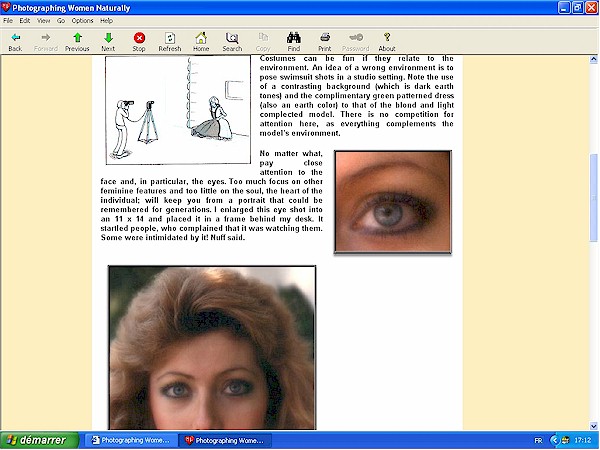Image resolution: width=600 pixels, height=450 pixels.
Task: Click the close-up eye photograph
Action: (393, 202)
